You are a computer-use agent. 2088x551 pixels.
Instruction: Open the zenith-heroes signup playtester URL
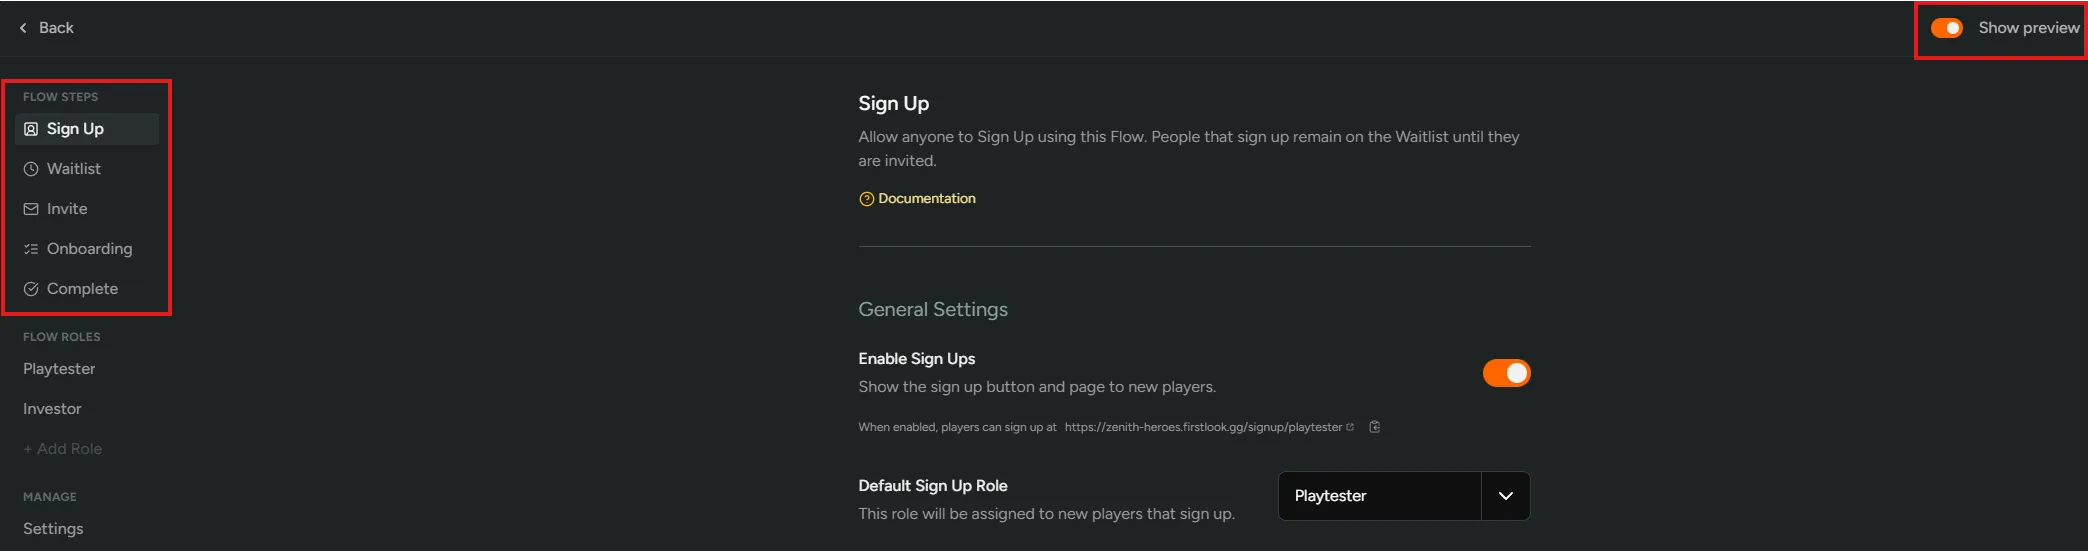[x=1203, y=427]
